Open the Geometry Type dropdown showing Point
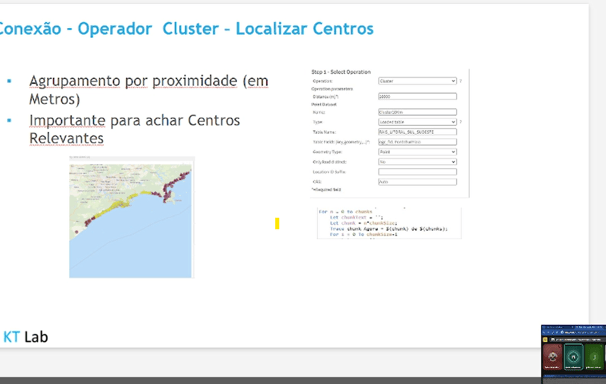606x384 pixels. pyautogui.click(x=417, y=152)
